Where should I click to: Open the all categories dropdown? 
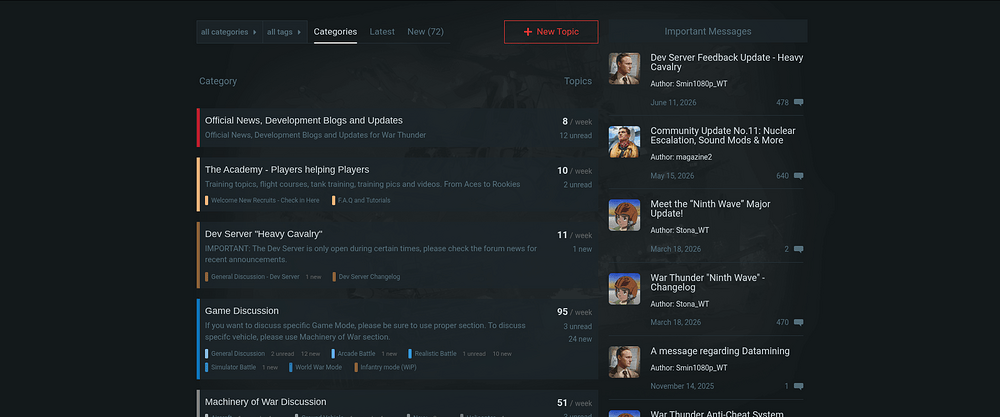coord(229,32)
